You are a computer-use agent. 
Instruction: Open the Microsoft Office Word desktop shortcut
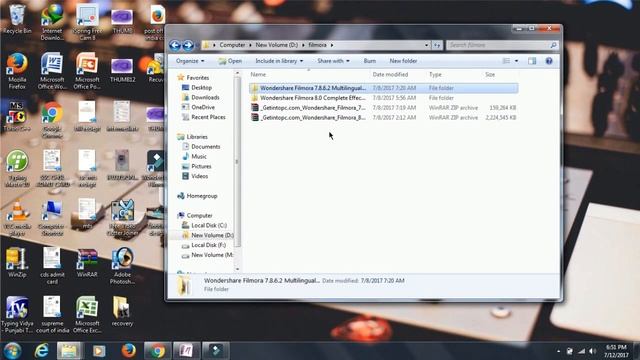(x=52, y=71)
